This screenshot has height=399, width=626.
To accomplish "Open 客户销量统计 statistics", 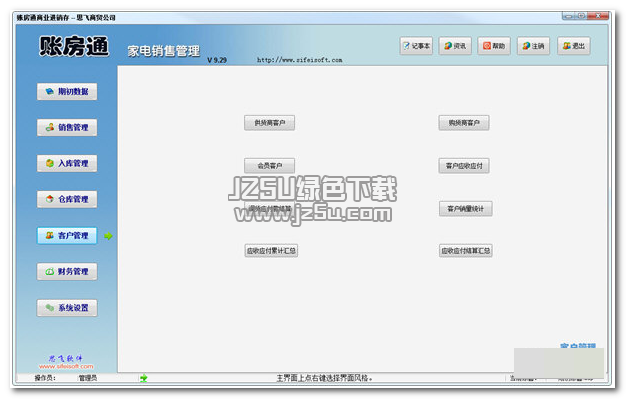I will tap(466, 208).
